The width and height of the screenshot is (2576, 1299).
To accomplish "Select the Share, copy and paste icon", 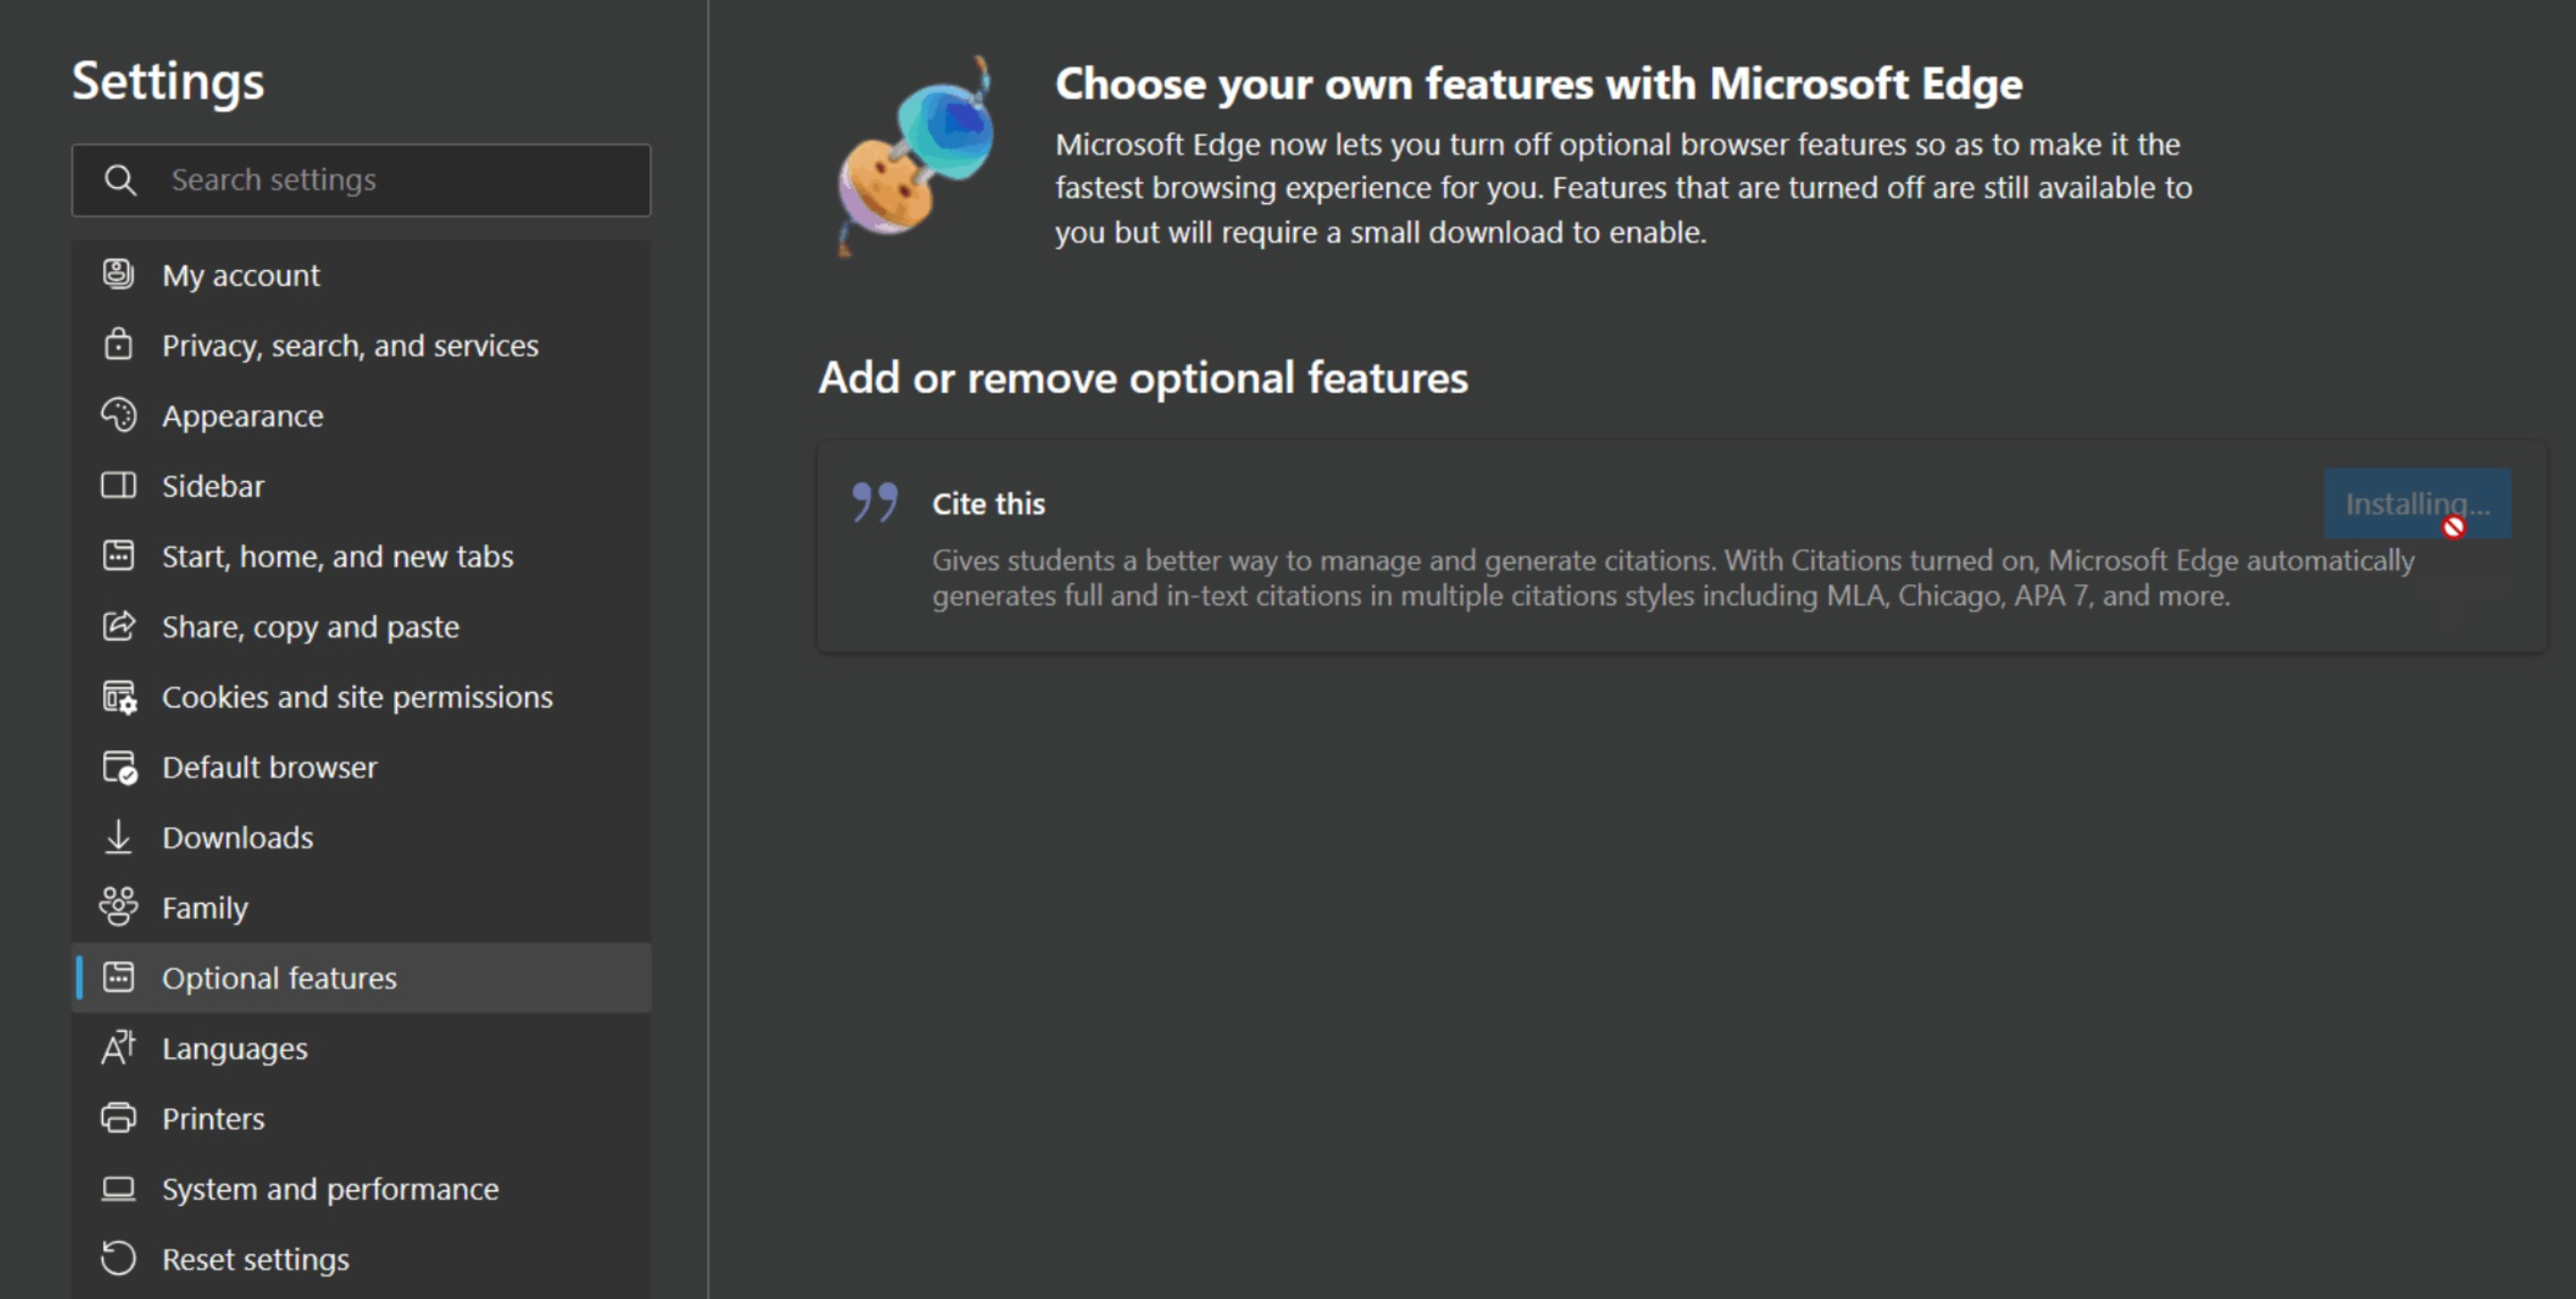I will click(119, 627).
